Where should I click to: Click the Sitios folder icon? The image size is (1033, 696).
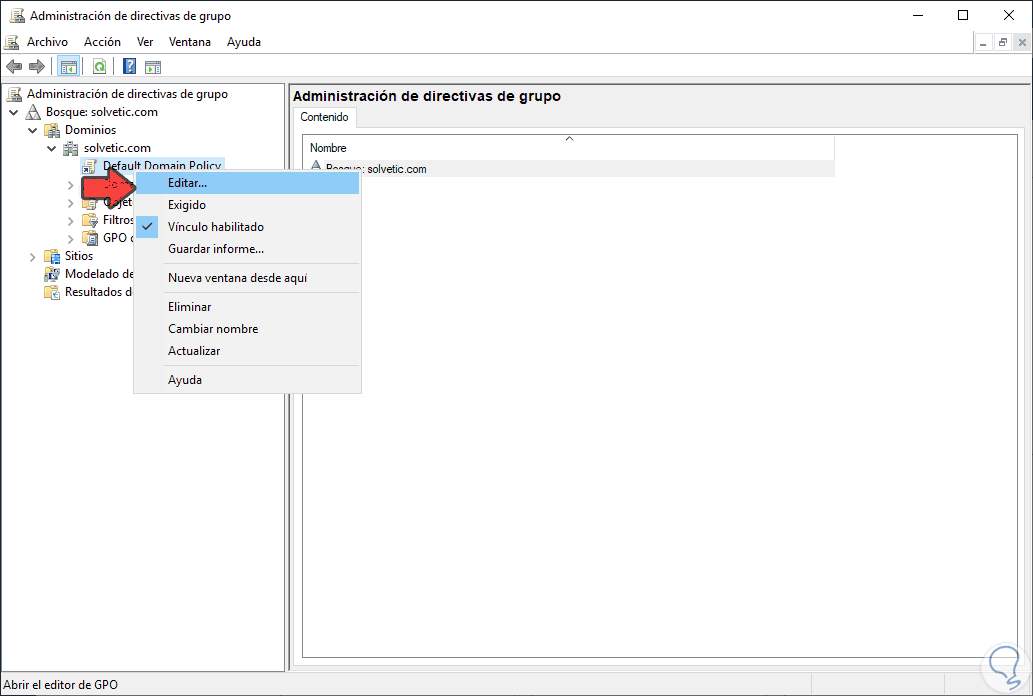click(52, 256)
